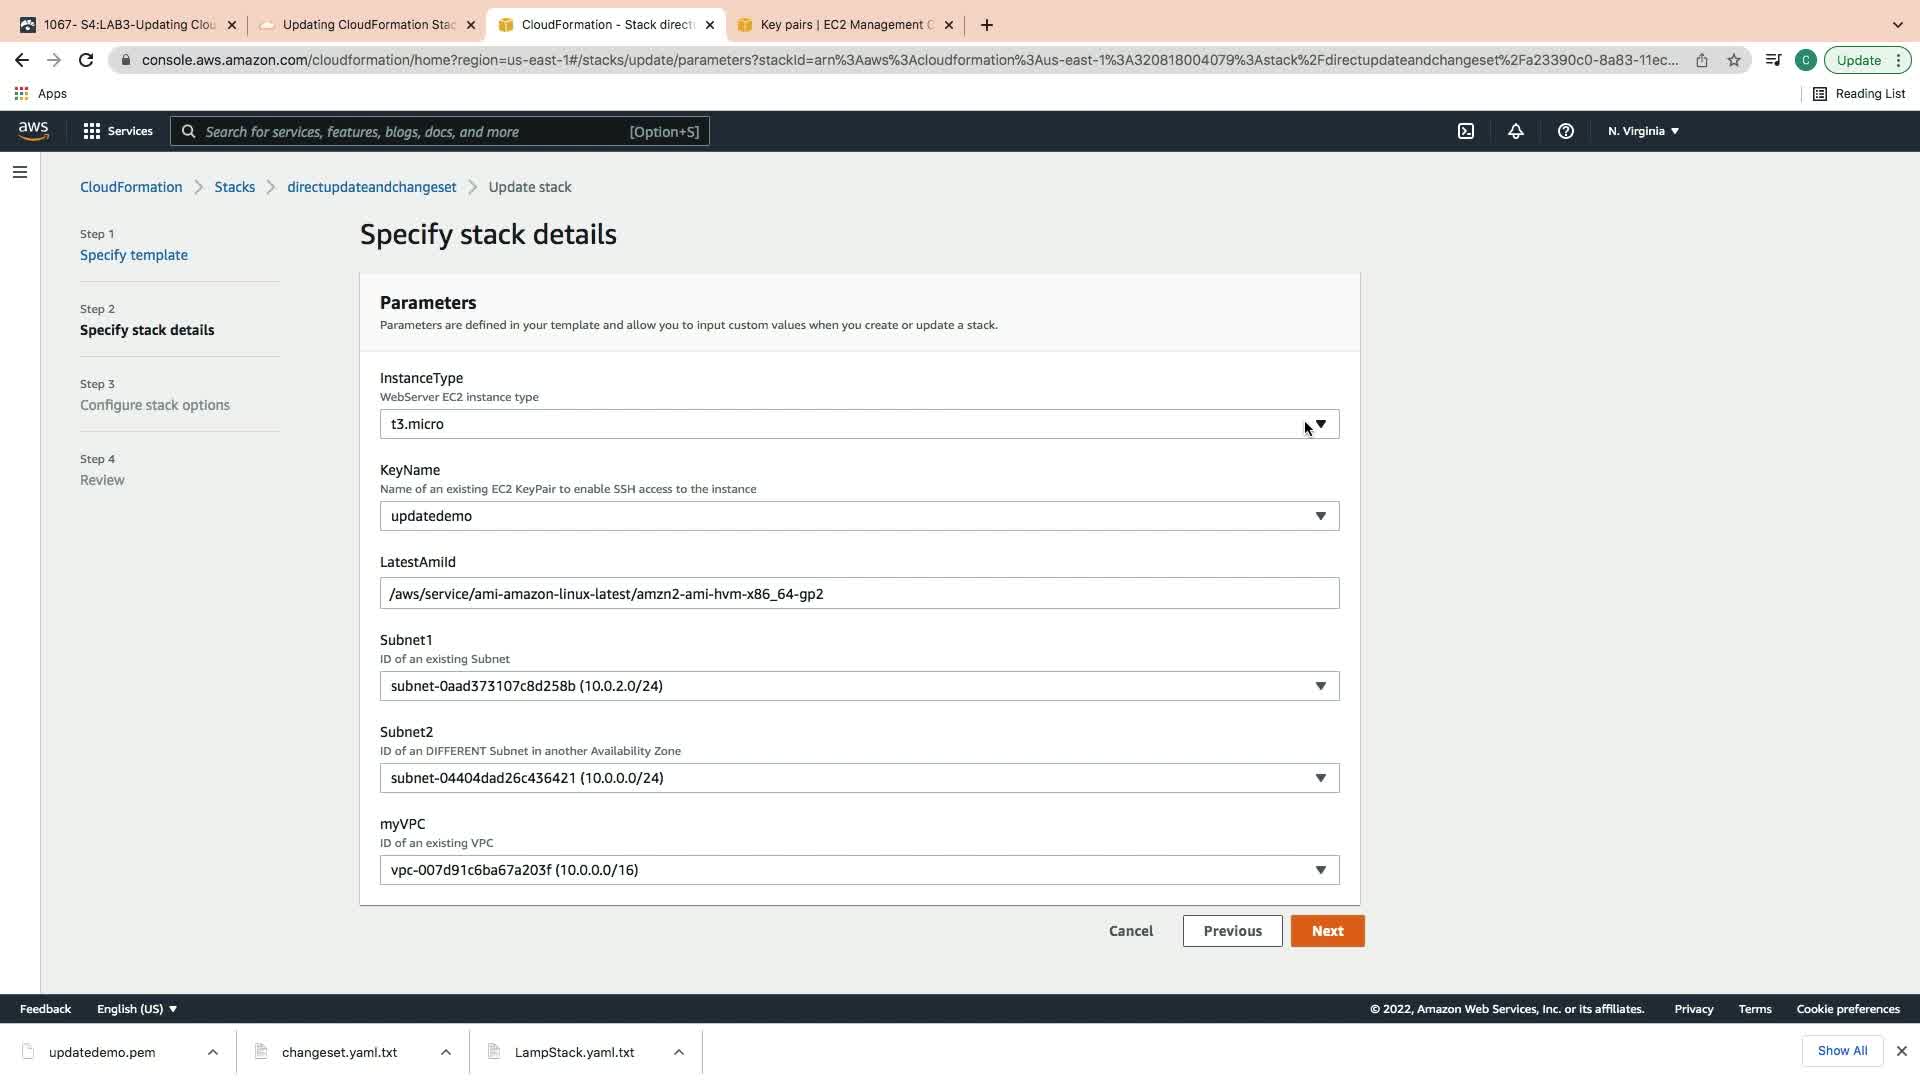Viewport: 1920px width, 1080px height.
Task: Open the Stacks breadcrumb link
Action: coord(234,187)
